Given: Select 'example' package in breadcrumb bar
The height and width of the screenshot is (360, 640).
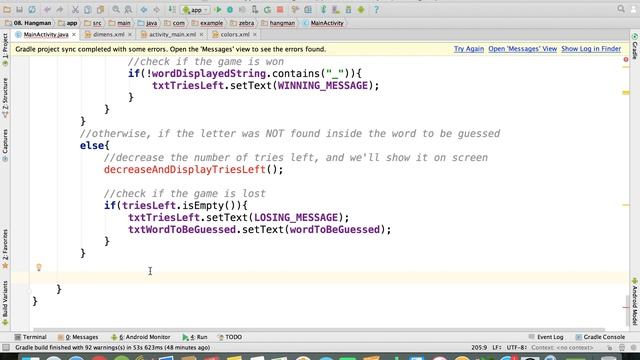Looking at the screenshot, I should pos(207,23).
